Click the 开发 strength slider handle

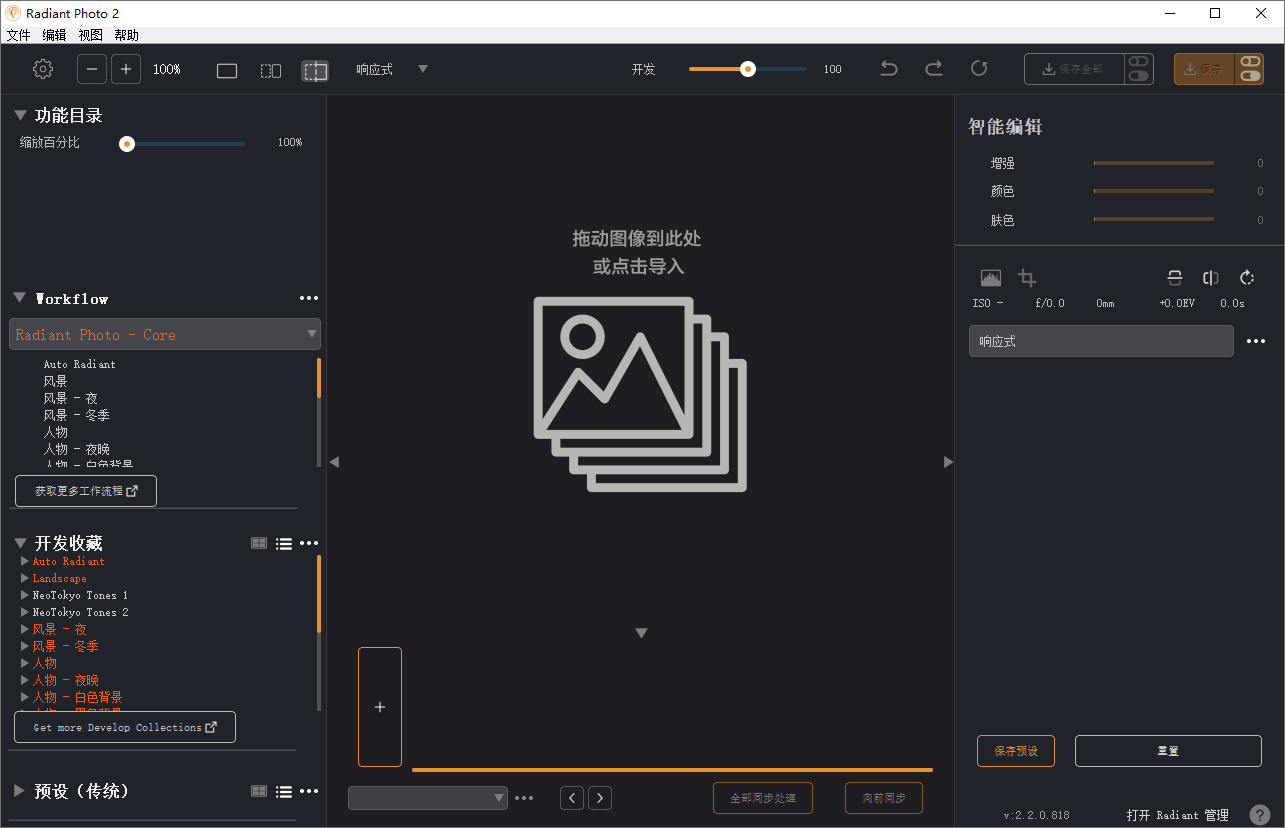click(x=747, y=69)
